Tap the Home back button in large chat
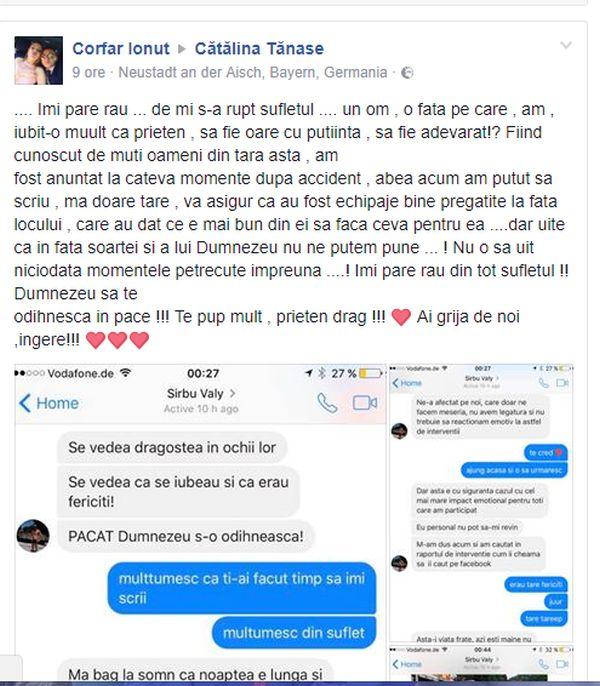600x686 pixels. [x=49, y=403]
